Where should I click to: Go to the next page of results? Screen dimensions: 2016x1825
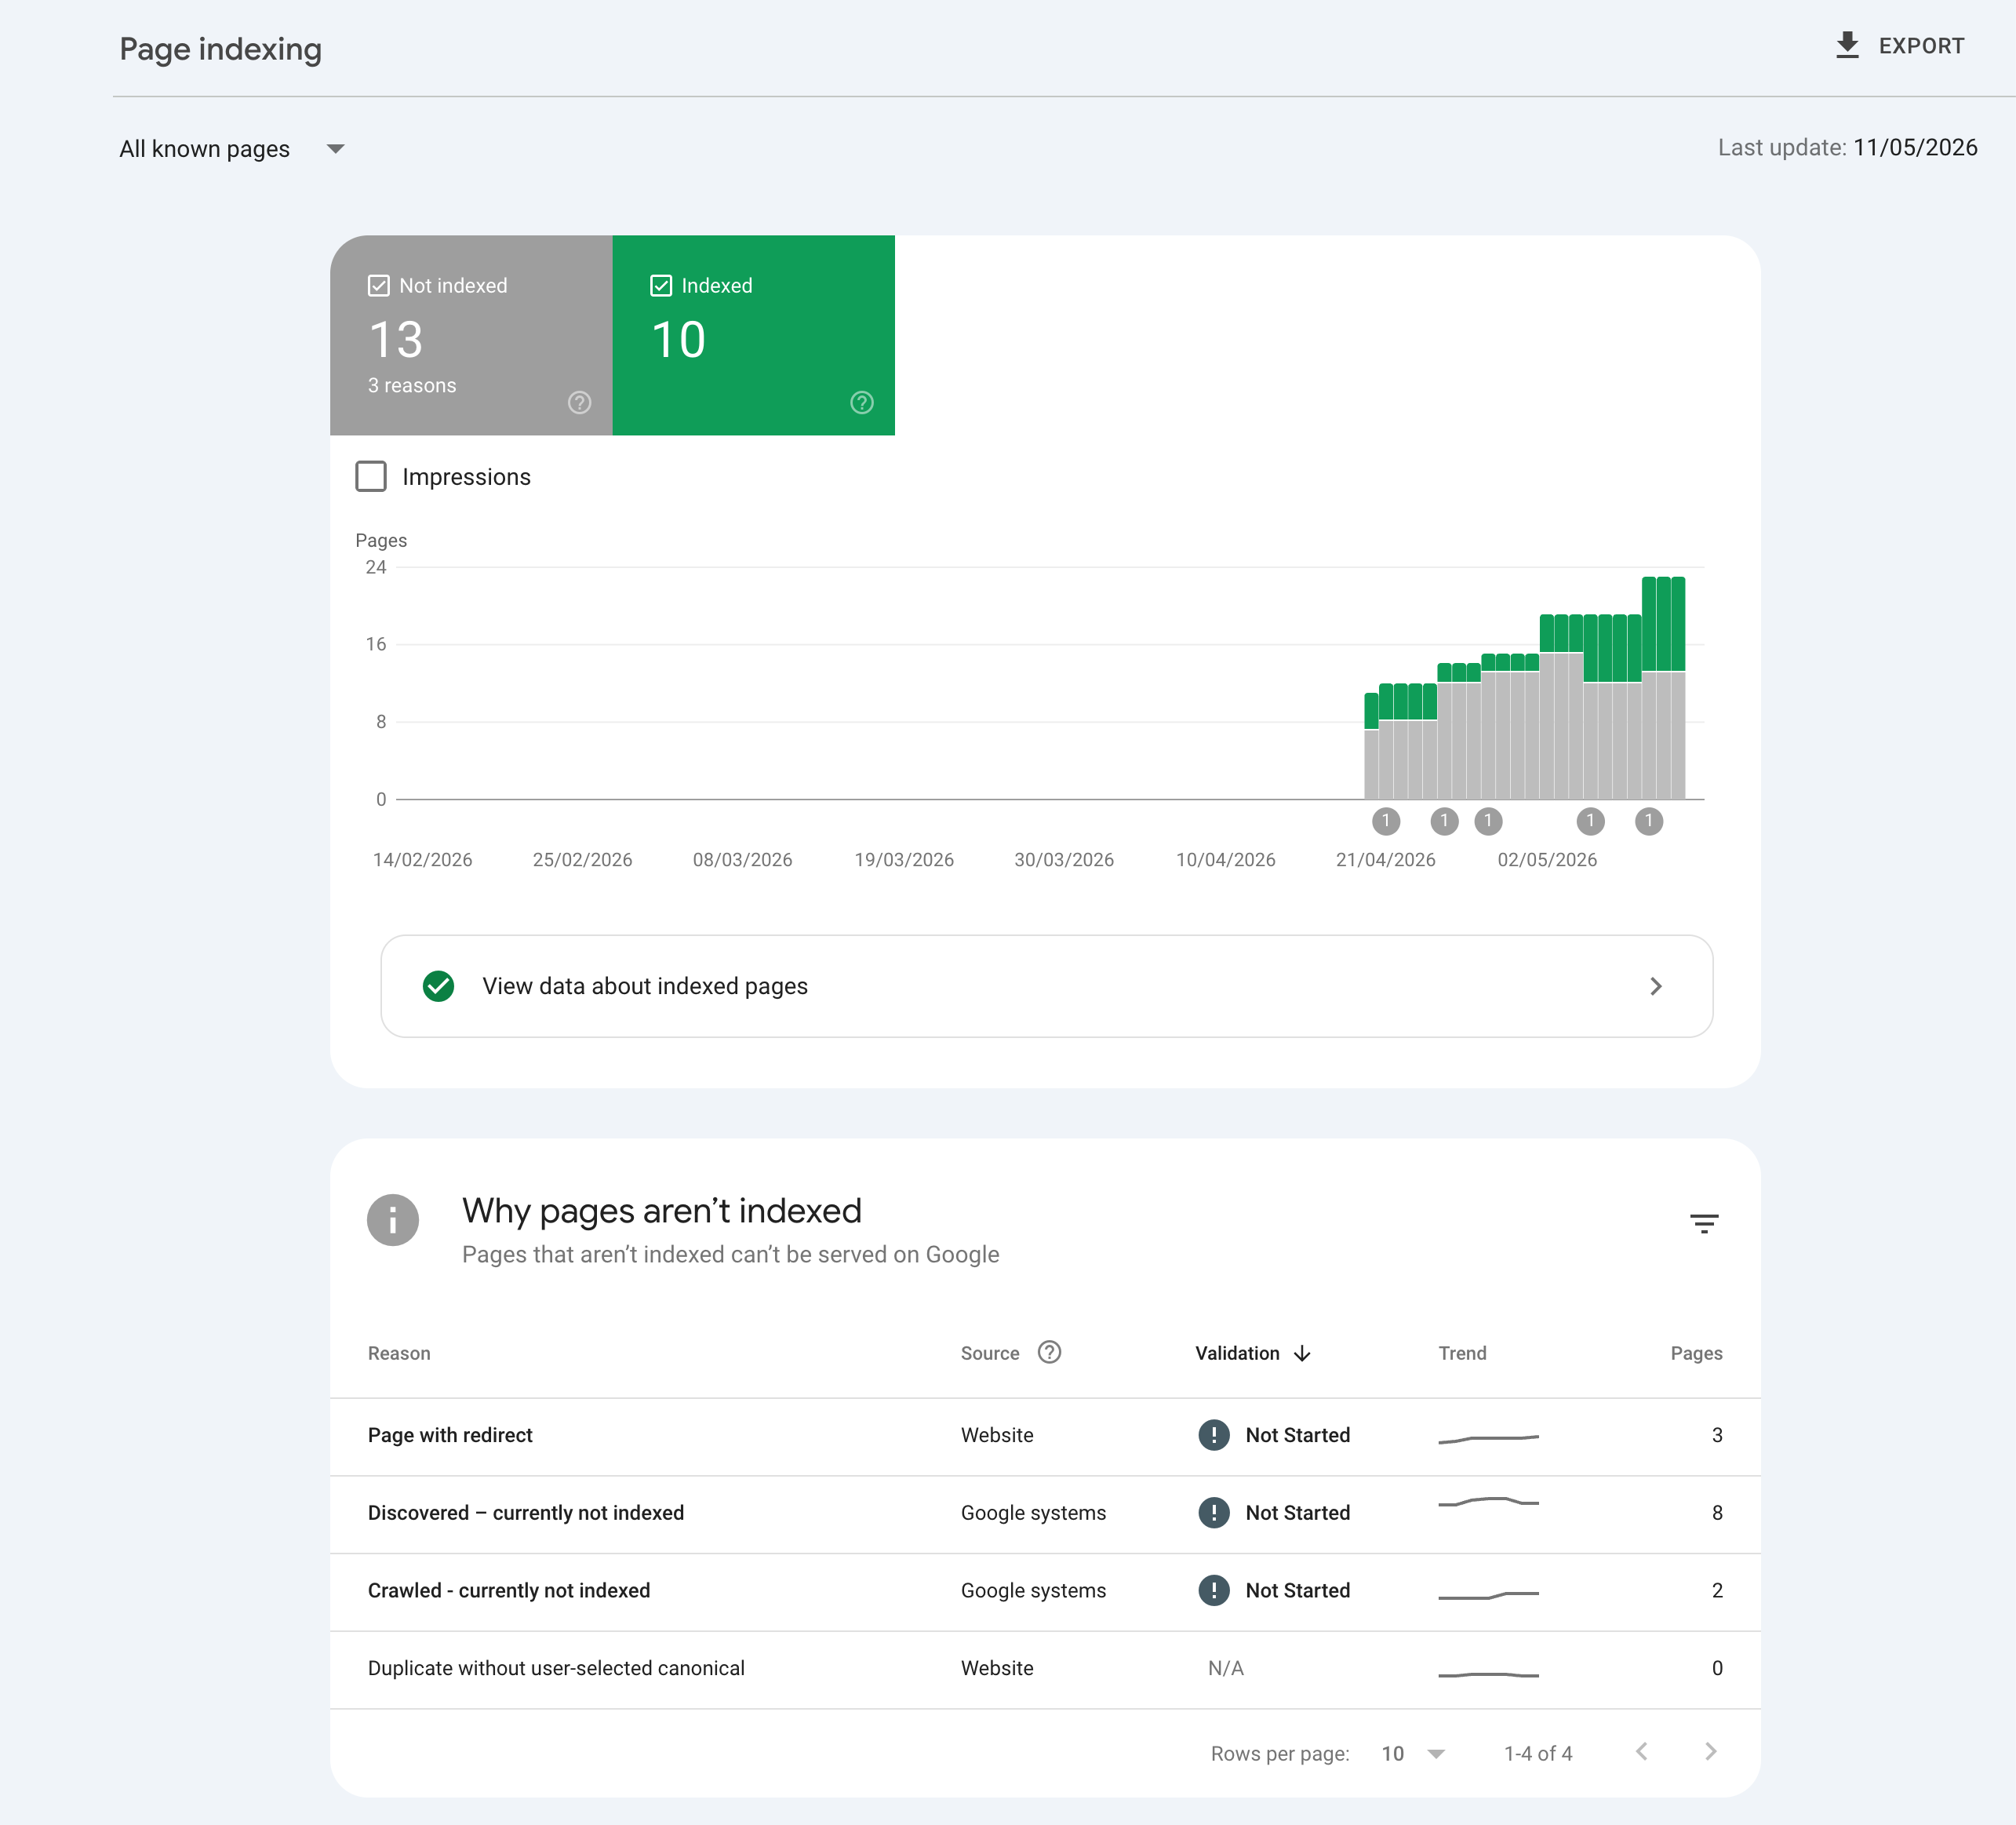coord(1711,1751)
